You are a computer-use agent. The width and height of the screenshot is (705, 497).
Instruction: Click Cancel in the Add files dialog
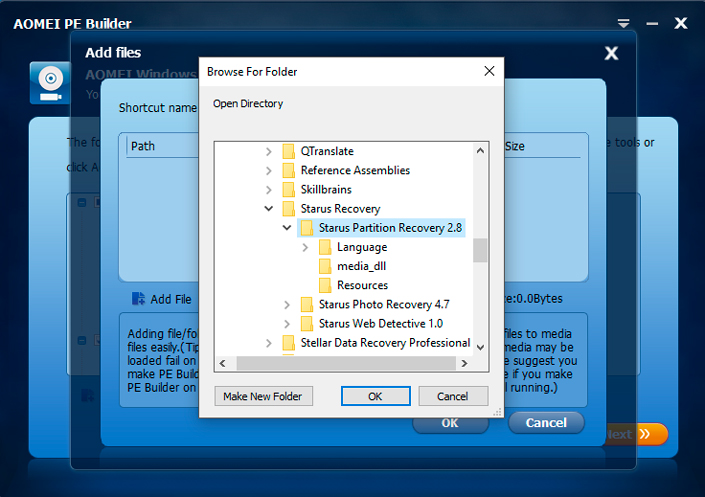click(x=546, y=423)
